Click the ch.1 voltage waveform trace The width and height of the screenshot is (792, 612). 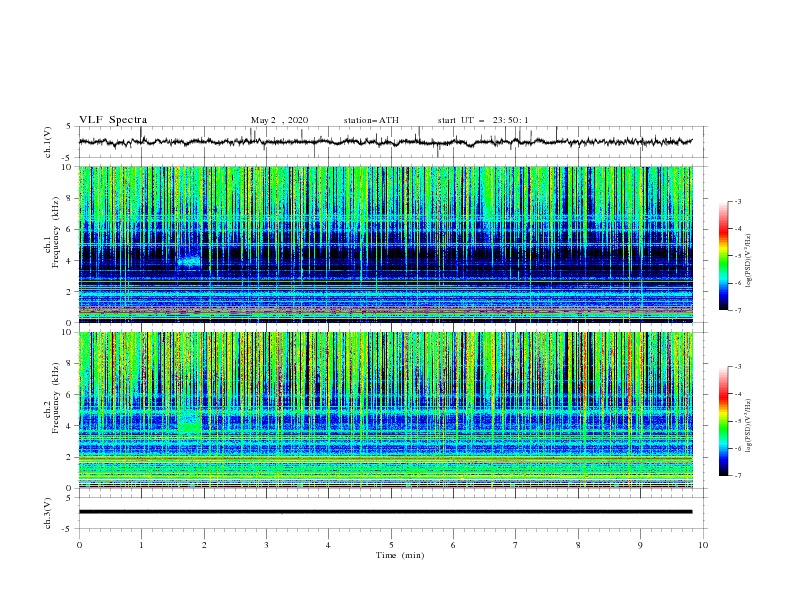click(x=385, y=142)
